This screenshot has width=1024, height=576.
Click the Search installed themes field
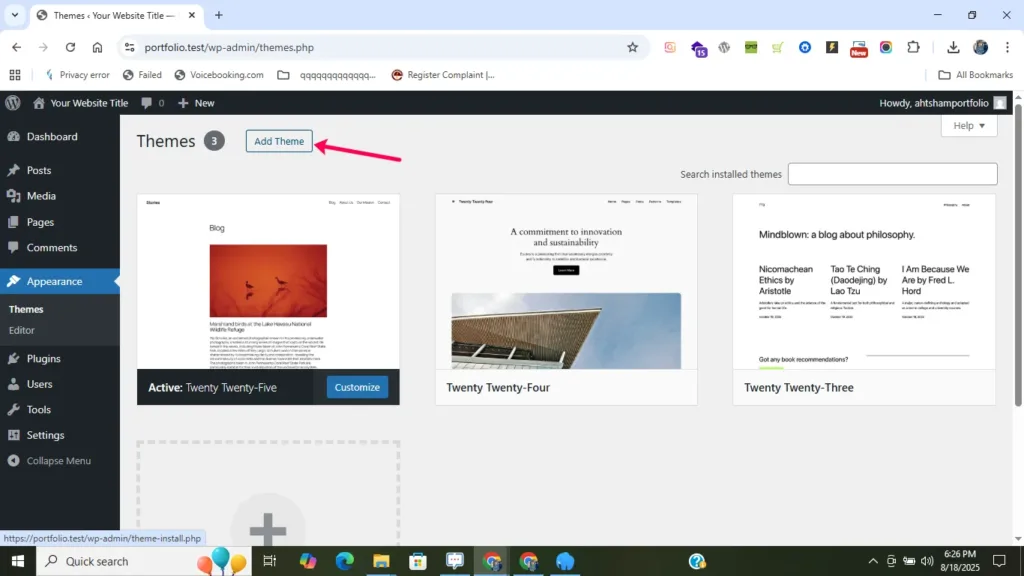click(892, 174)
